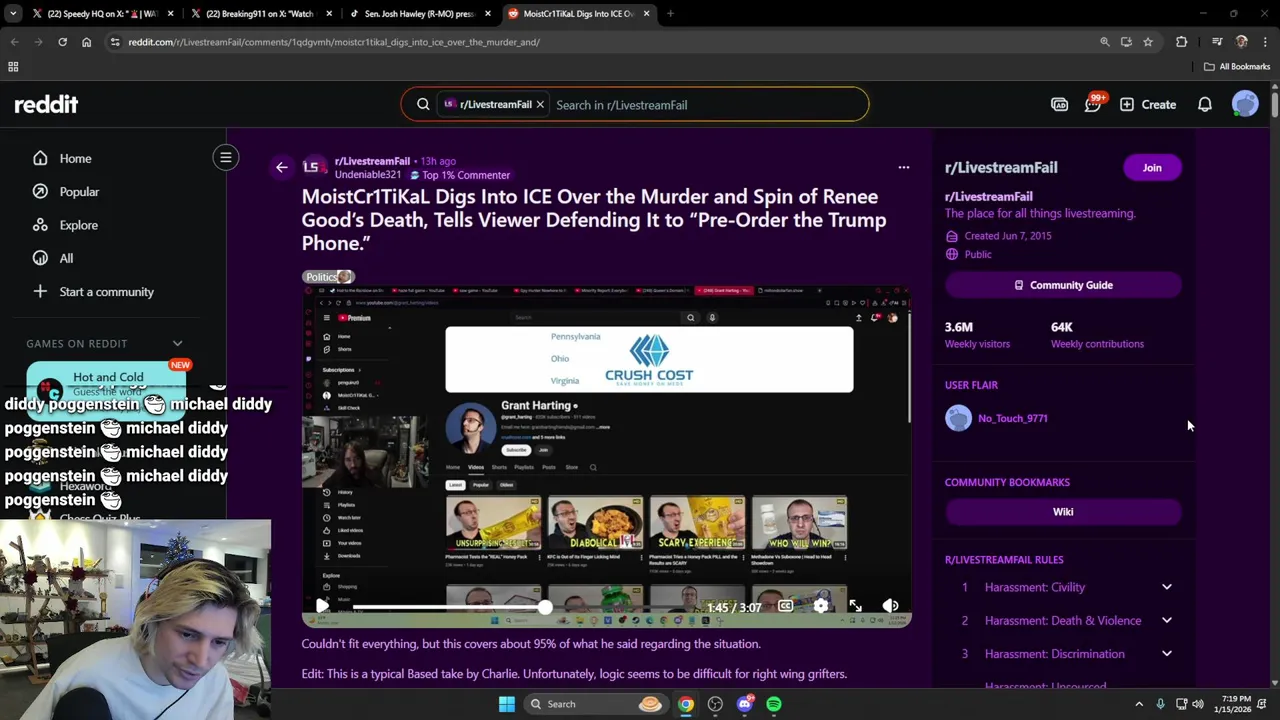Open the Reddit user avatar menu

click(1245, 104)
